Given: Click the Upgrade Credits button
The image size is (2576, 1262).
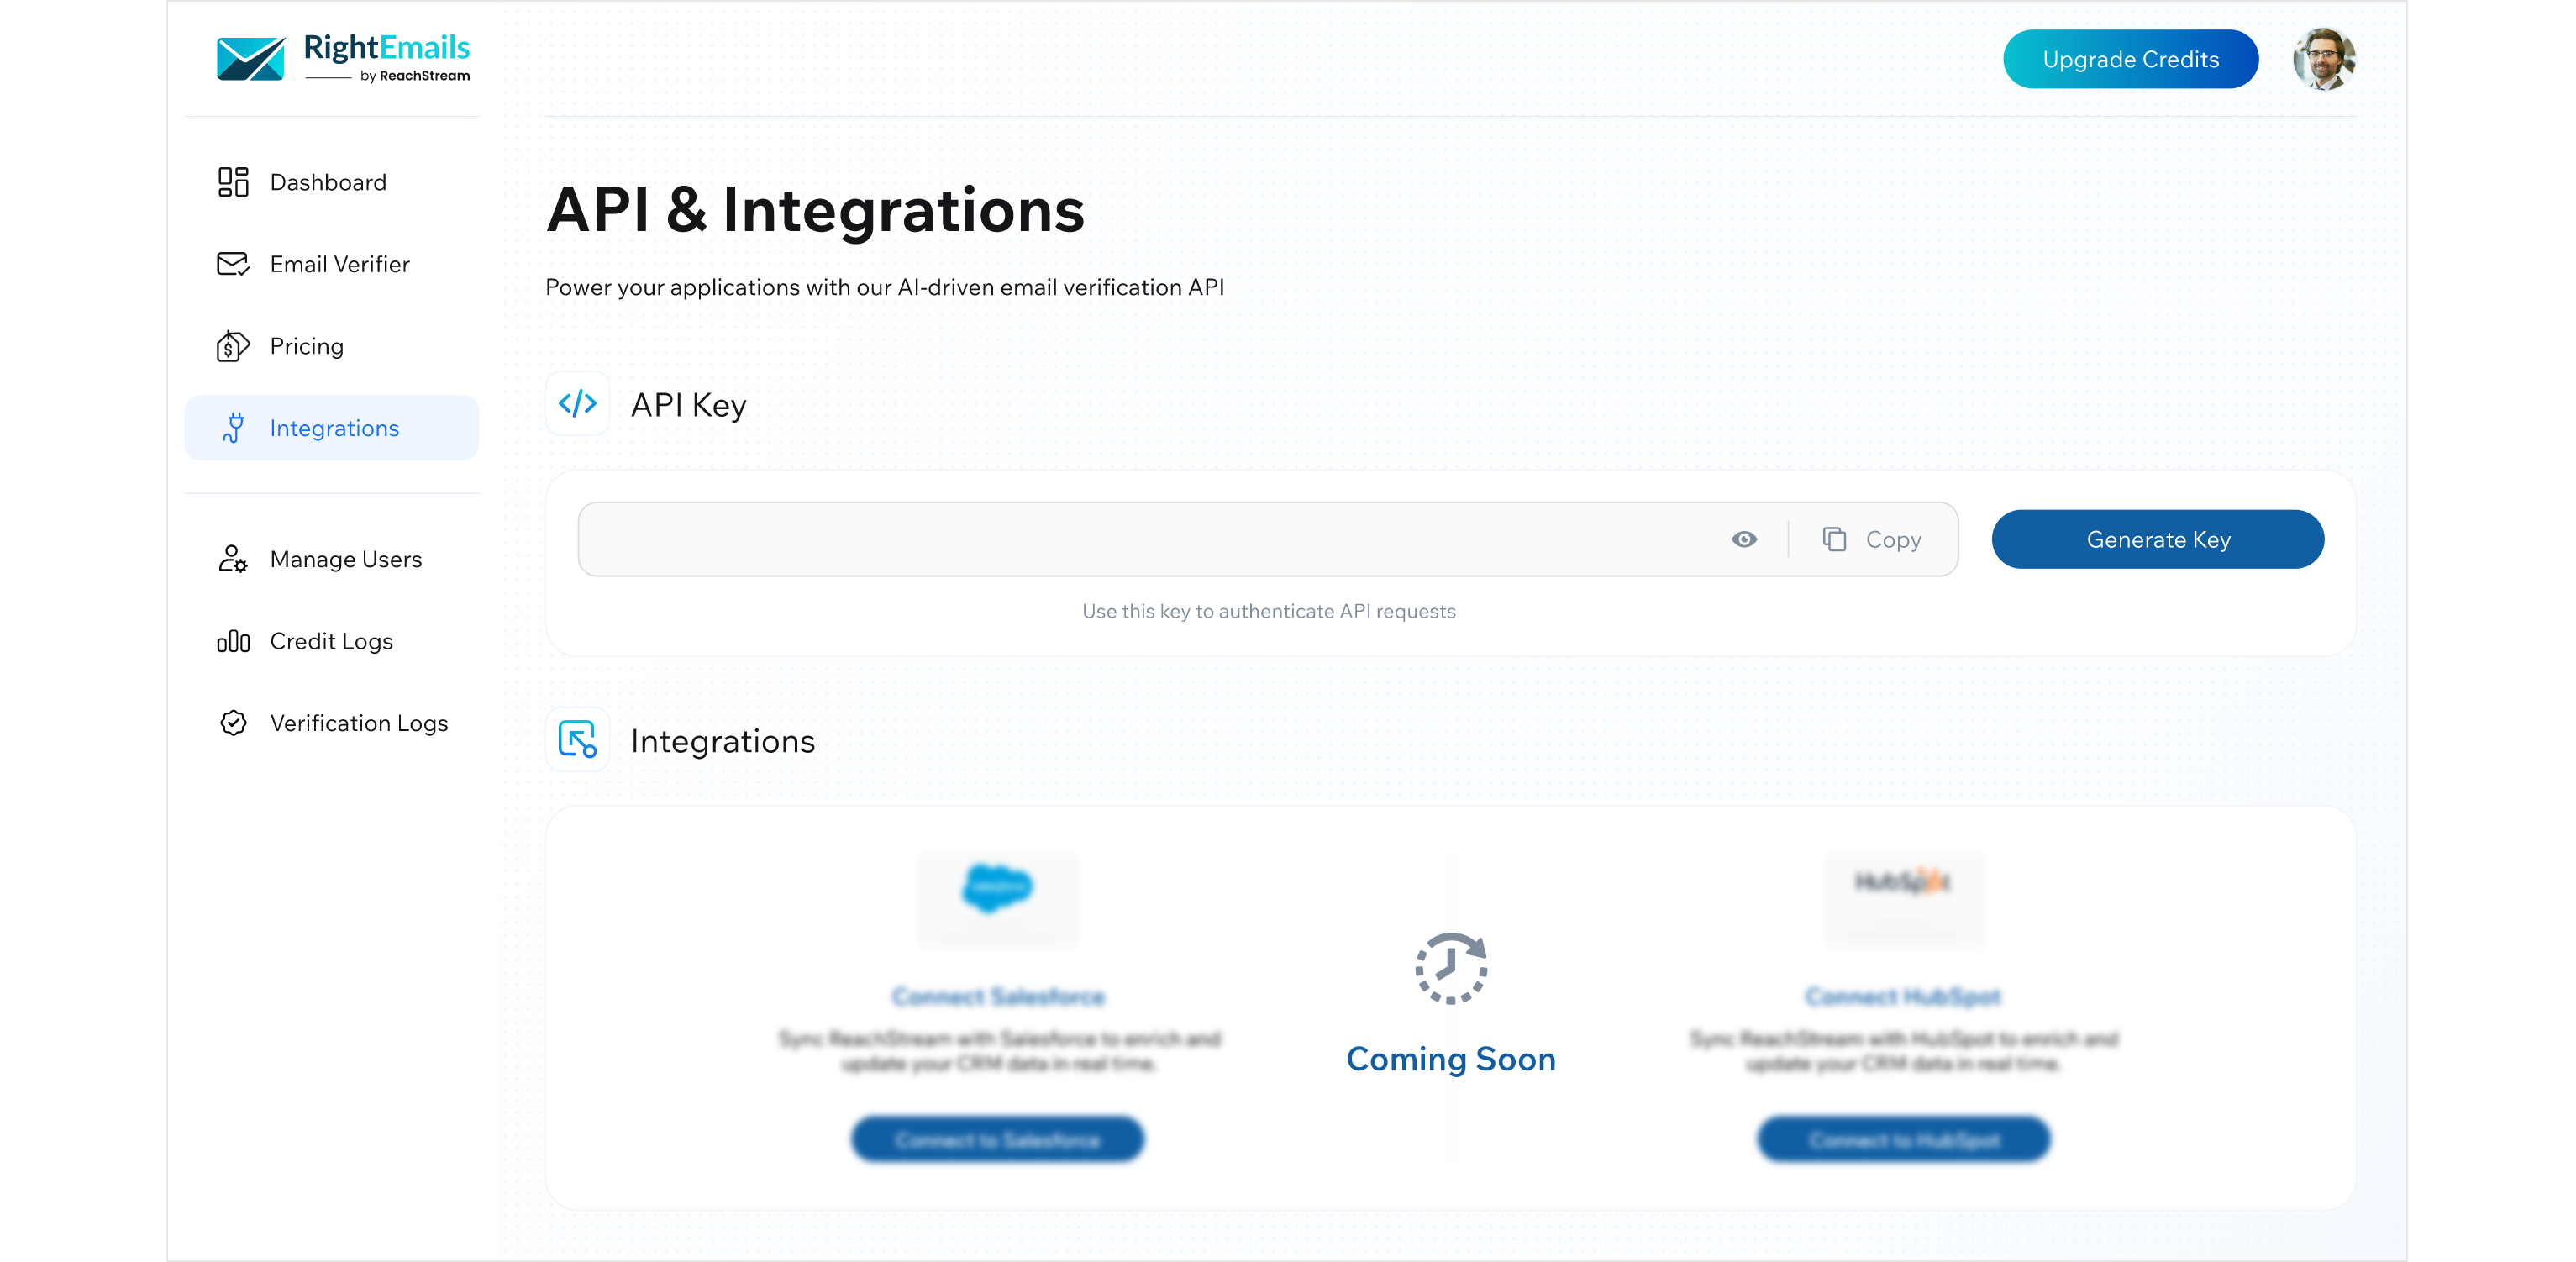Looking at the screenshot, I should click(2130, 59).
